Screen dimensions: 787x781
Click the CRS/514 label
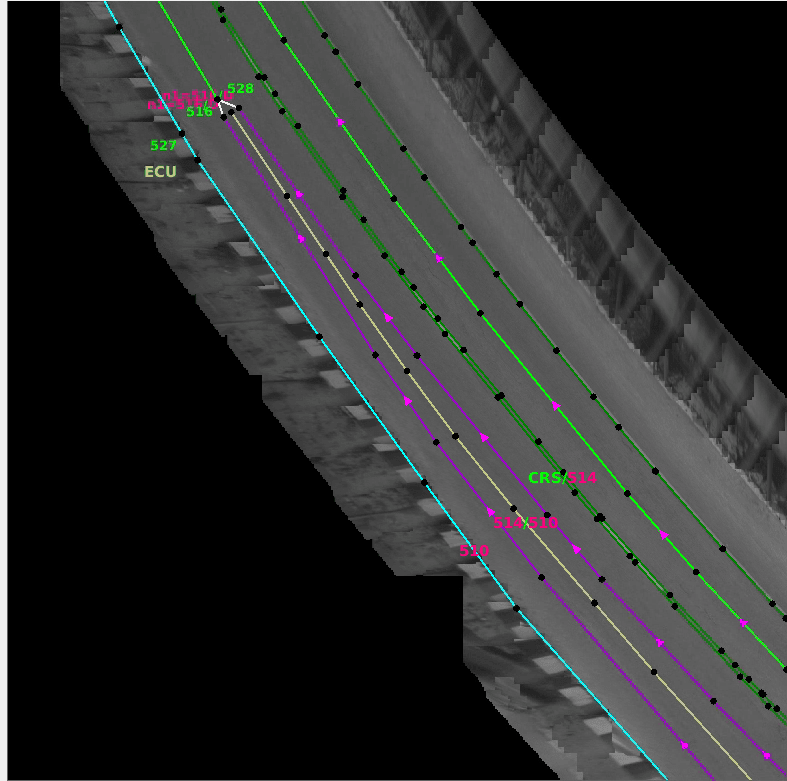[562, 478]
